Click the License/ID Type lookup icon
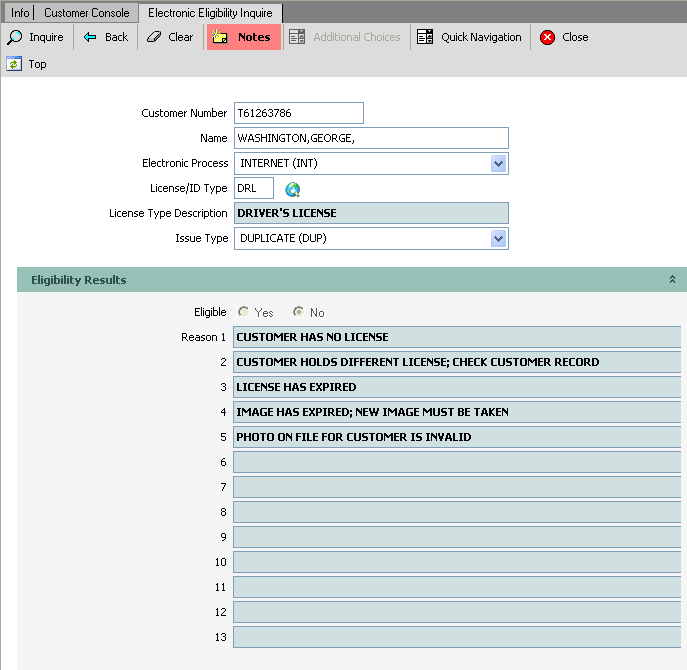This screenshot has width=687, height=670. click(x=292, y=189)
